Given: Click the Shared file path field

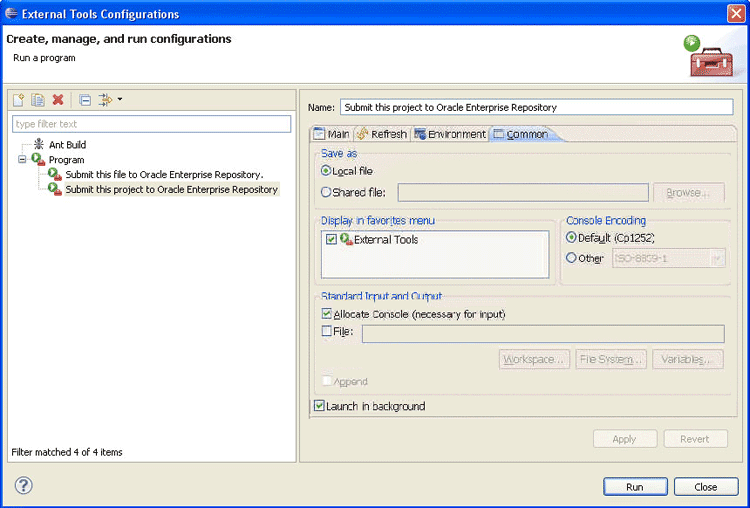Looking at the screenshot, I should 523,192.
